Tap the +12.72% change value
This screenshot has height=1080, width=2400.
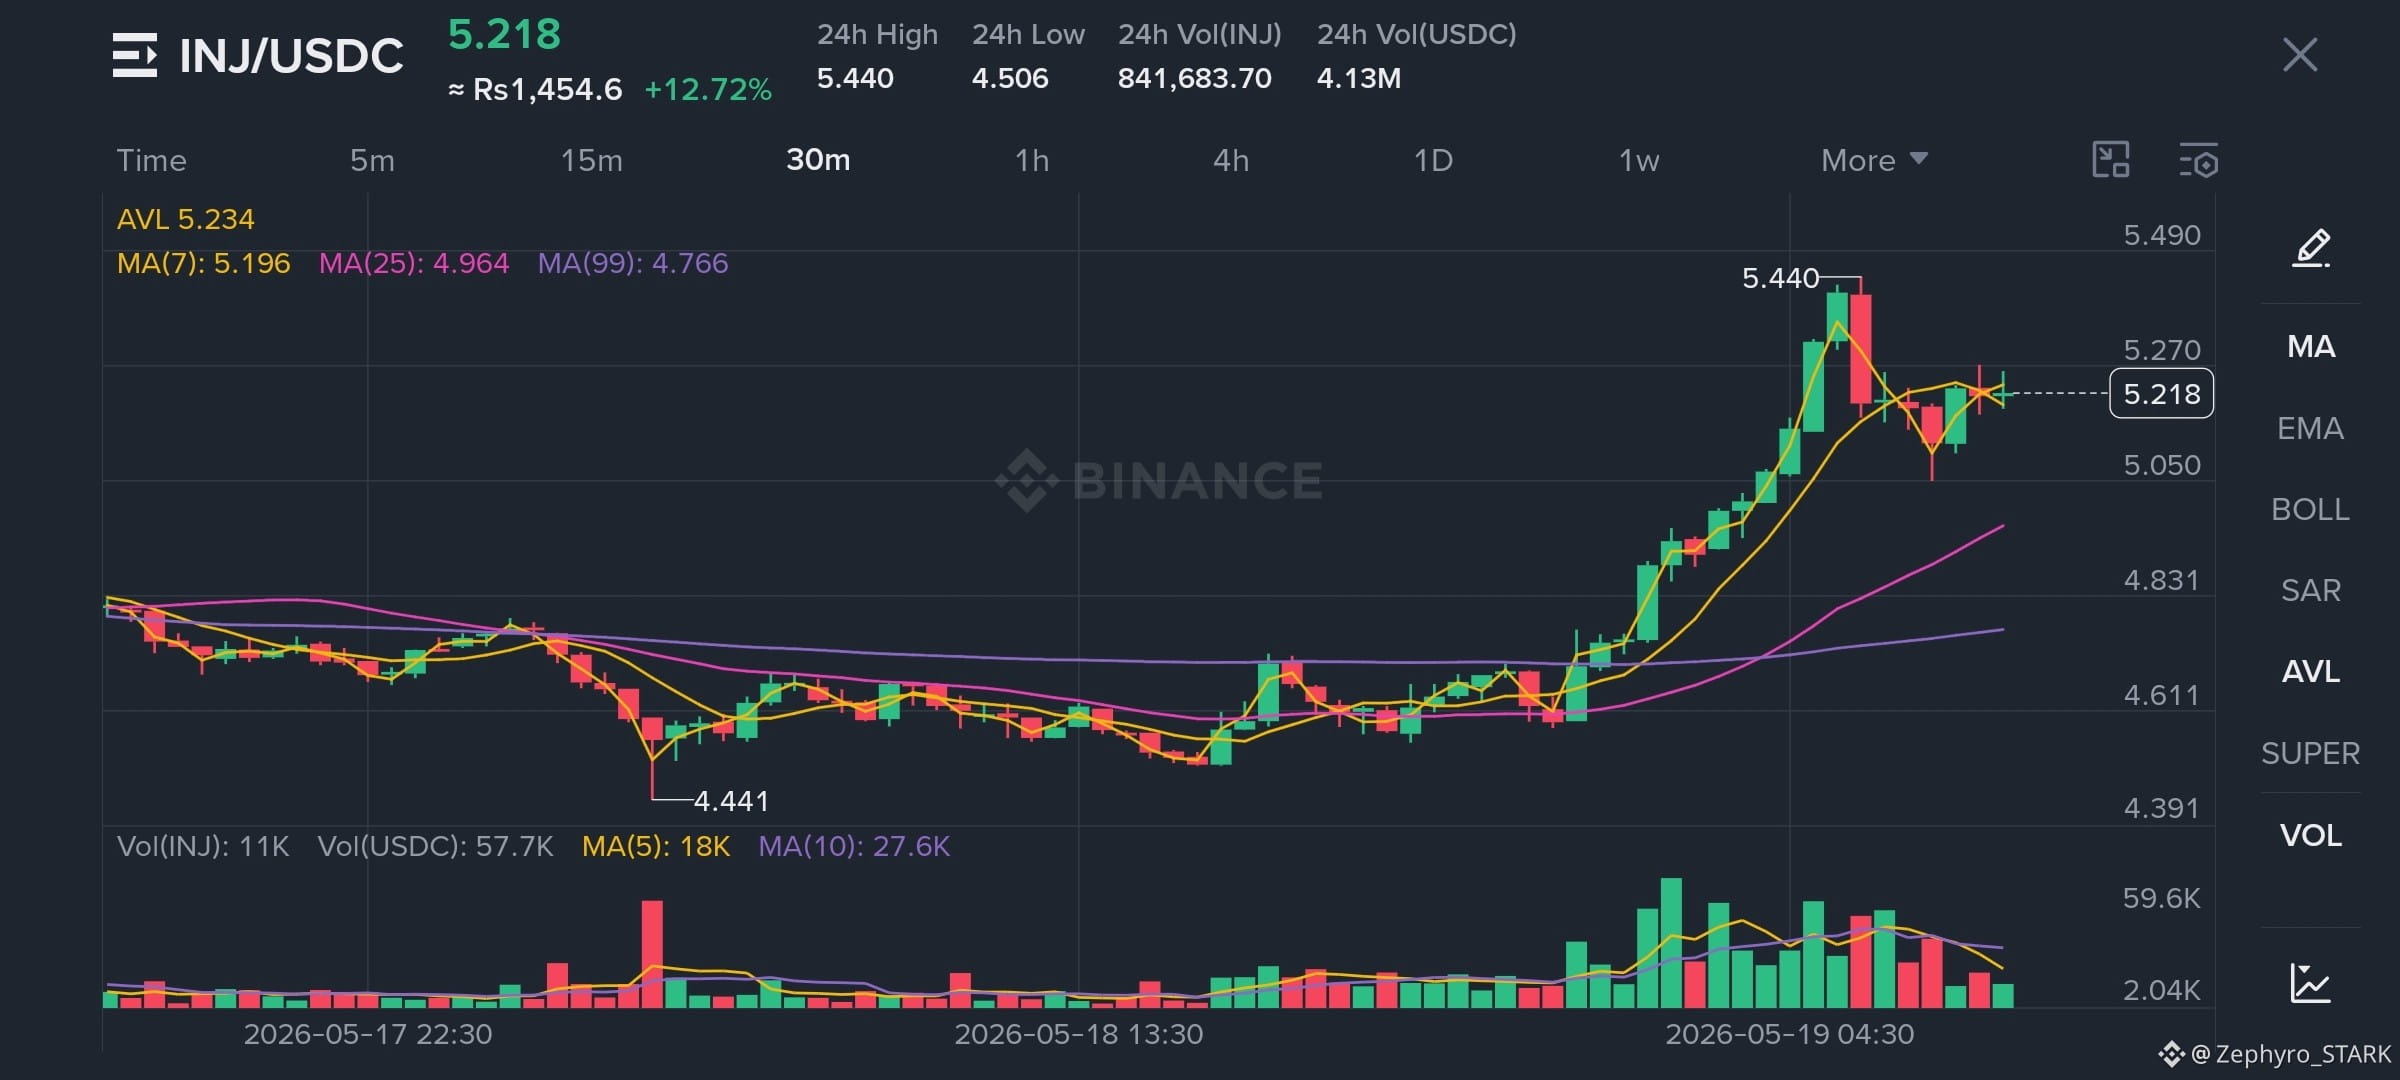pos(708,90)
